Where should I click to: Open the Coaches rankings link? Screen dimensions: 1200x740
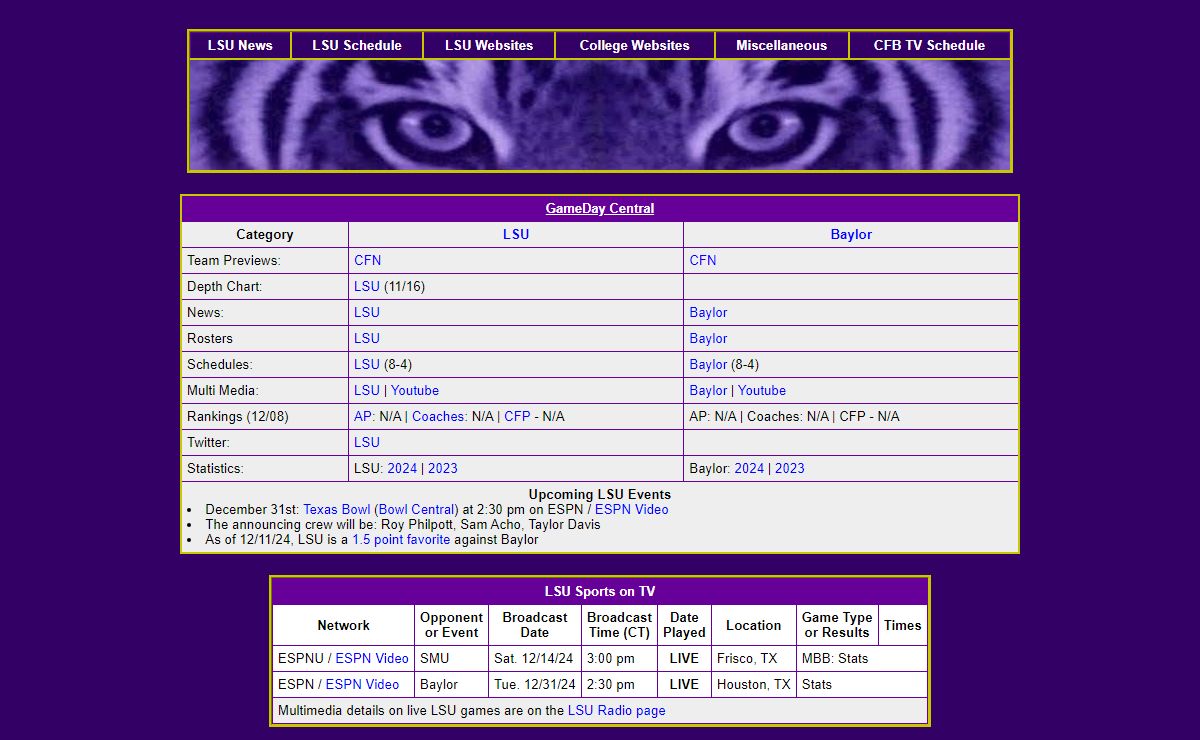click(438, 417)
